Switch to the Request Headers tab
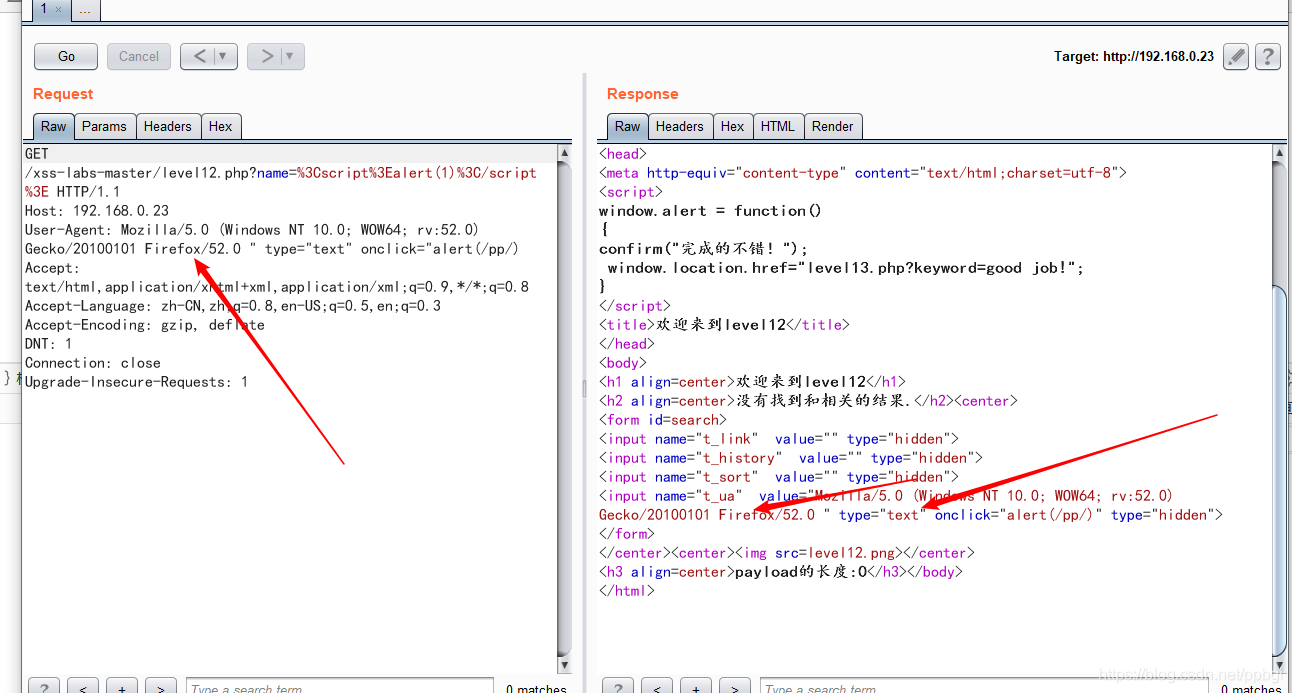 coord(167,126)
